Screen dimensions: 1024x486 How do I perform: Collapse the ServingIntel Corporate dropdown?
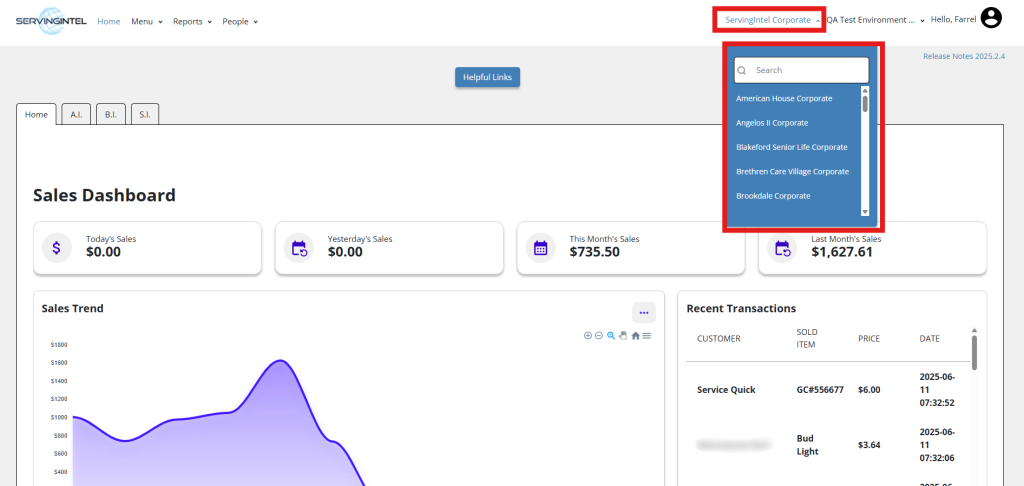point(769,20)
